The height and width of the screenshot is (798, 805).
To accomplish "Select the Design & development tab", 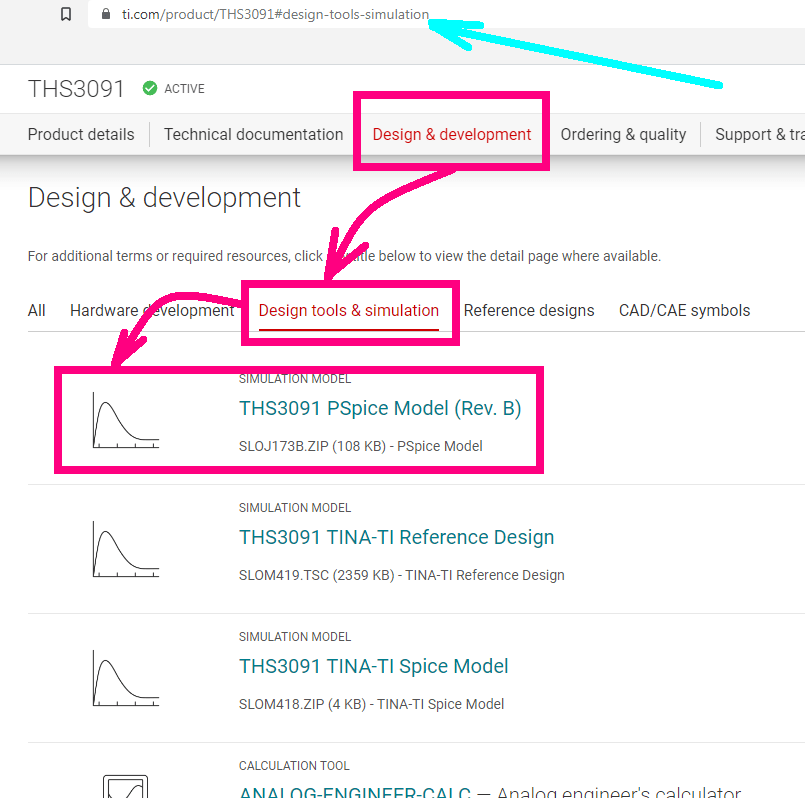I will [x=452, y=135].
